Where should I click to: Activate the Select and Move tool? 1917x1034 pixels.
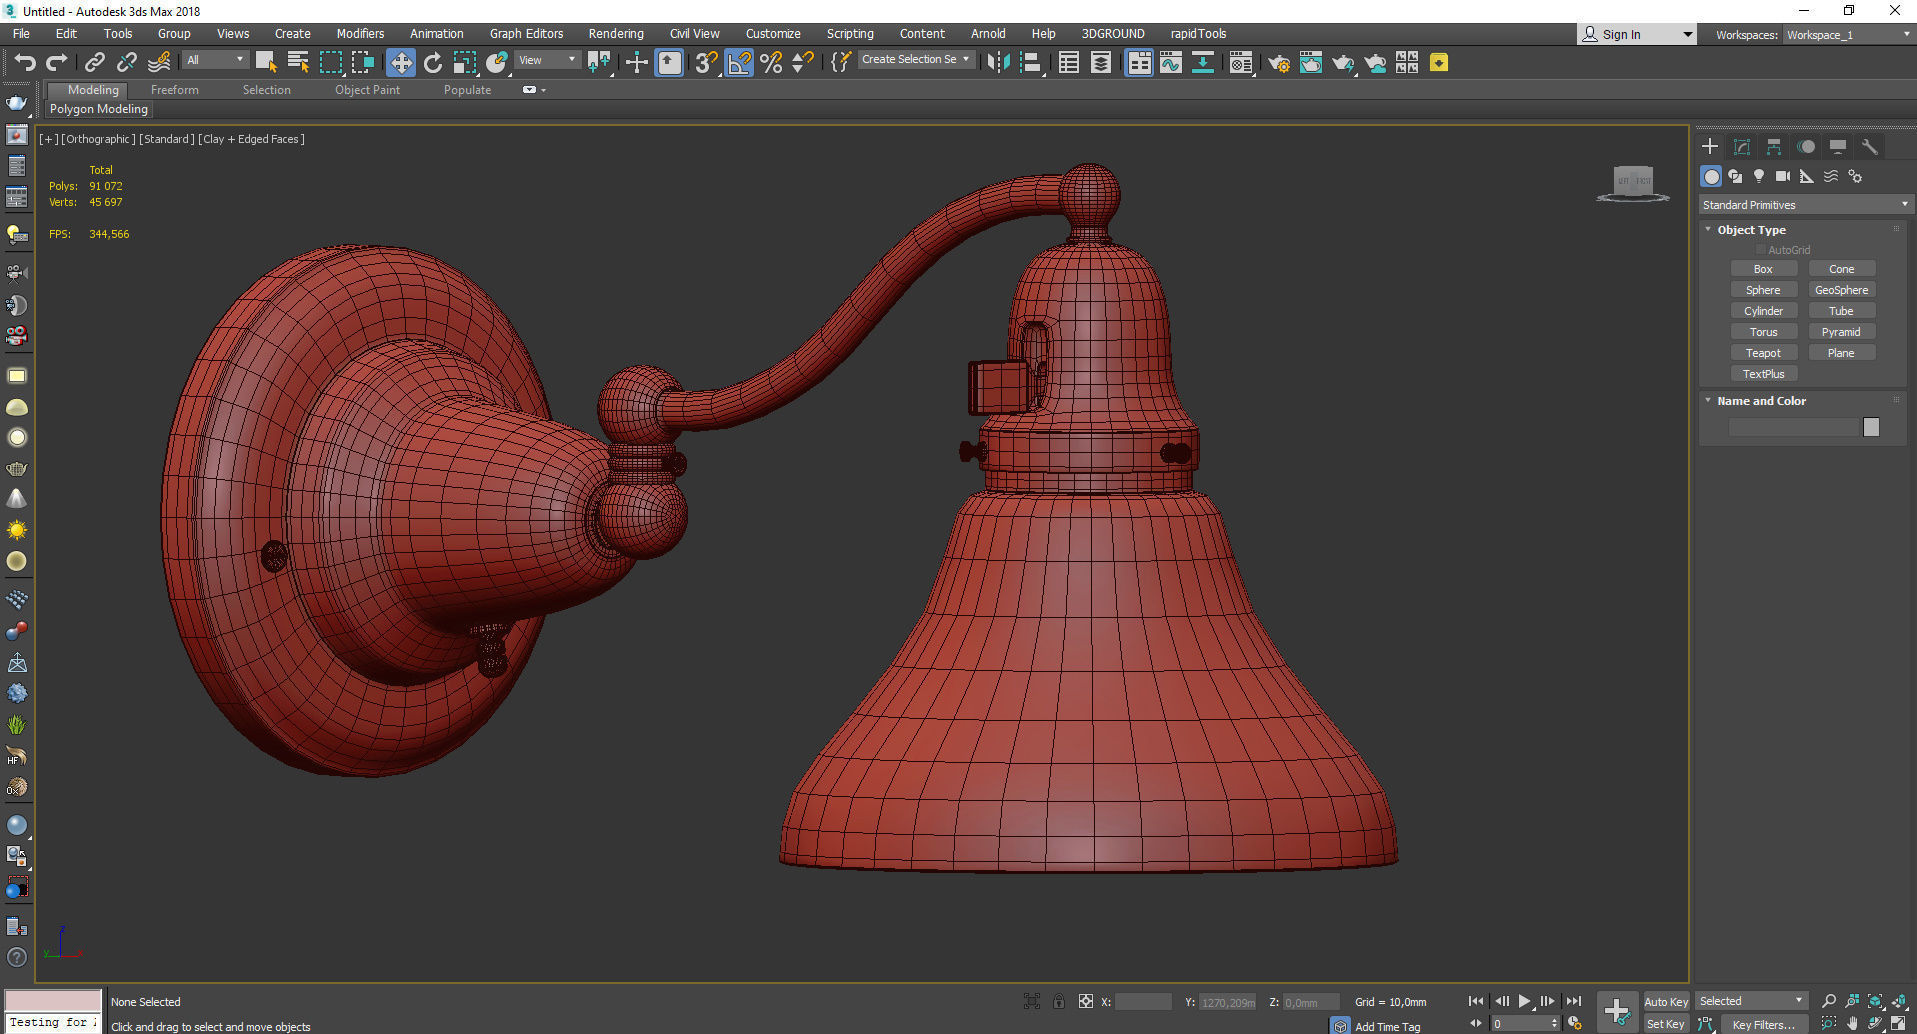(400, 63)
